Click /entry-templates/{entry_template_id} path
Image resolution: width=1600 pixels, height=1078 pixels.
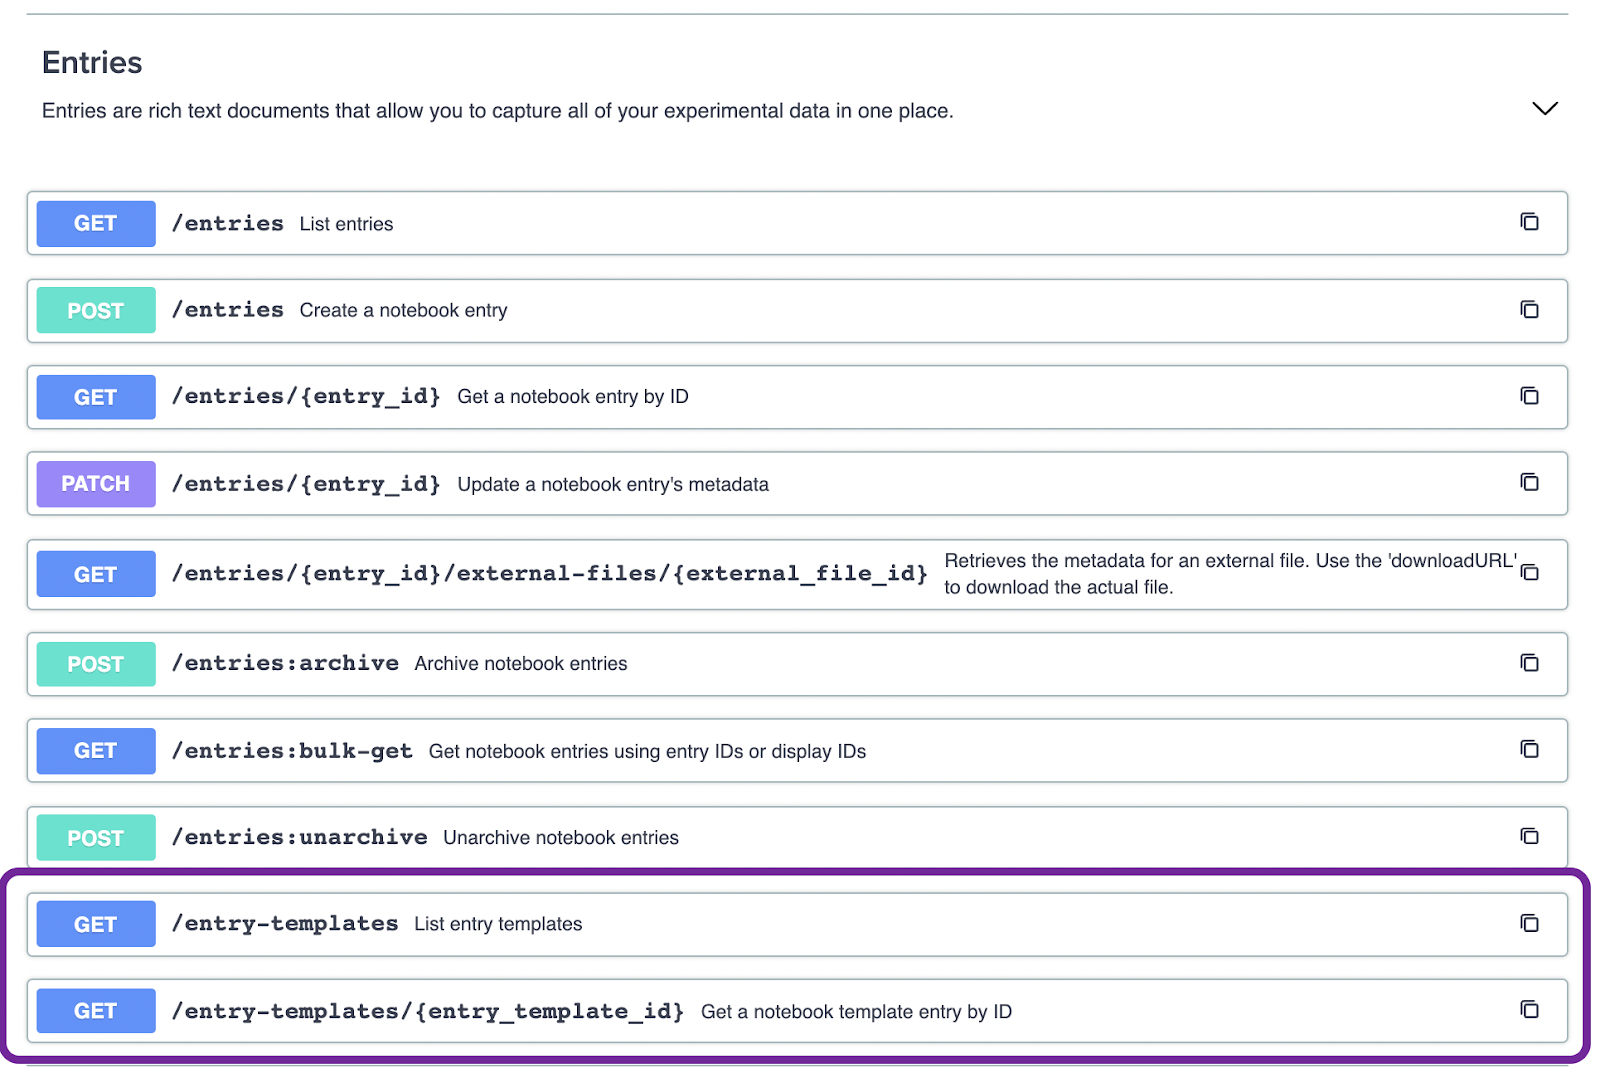click(x=428, y=1011)
